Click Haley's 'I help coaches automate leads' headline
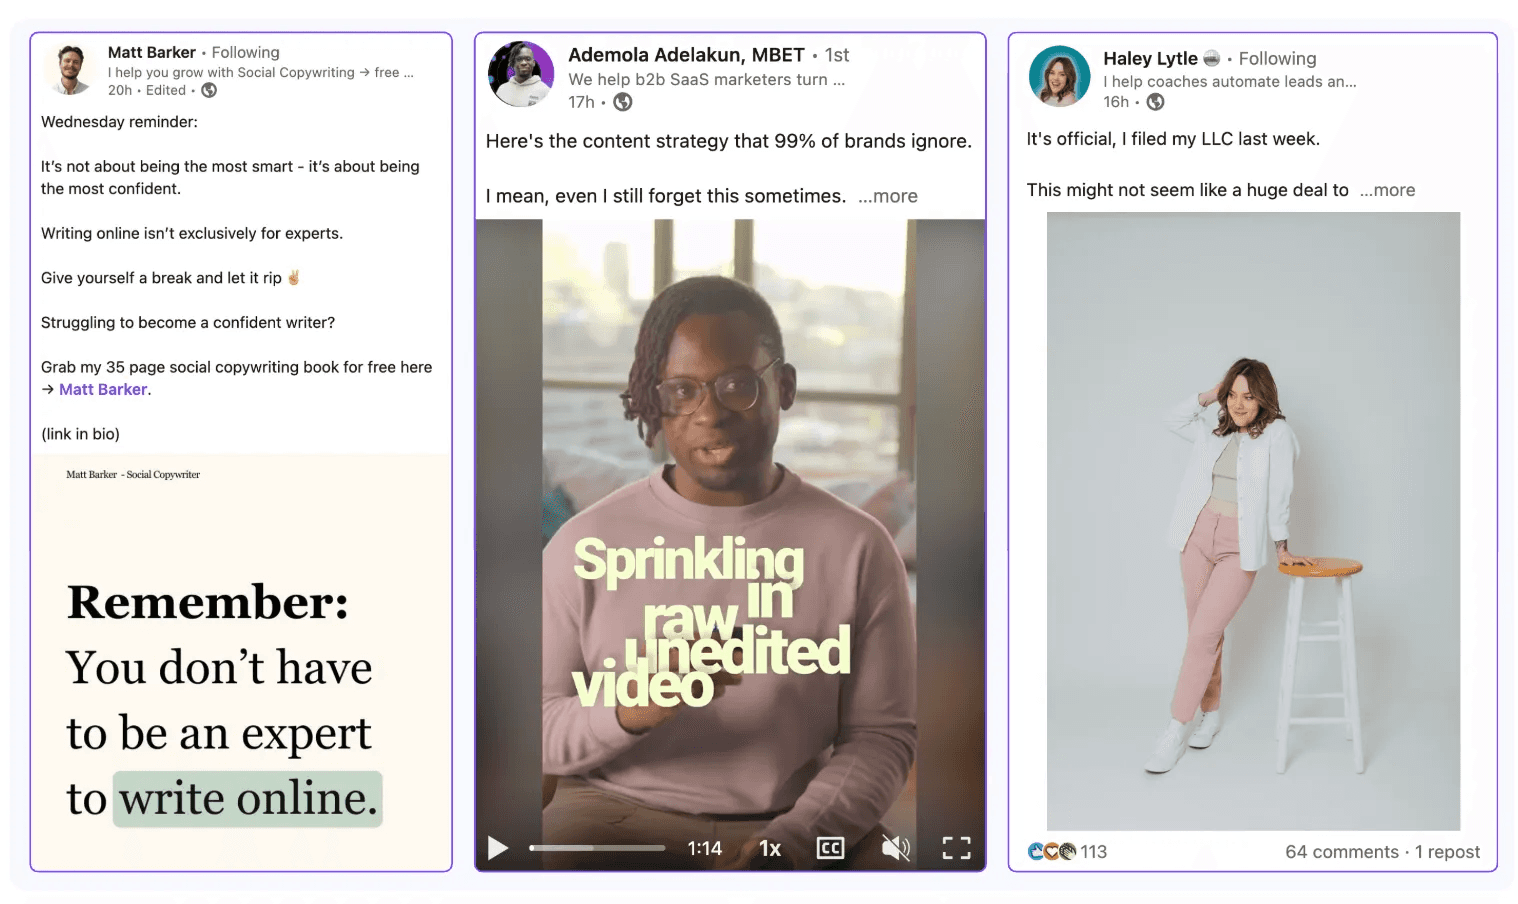Viewport: 1518px width, 904px height. [1230, 82]
